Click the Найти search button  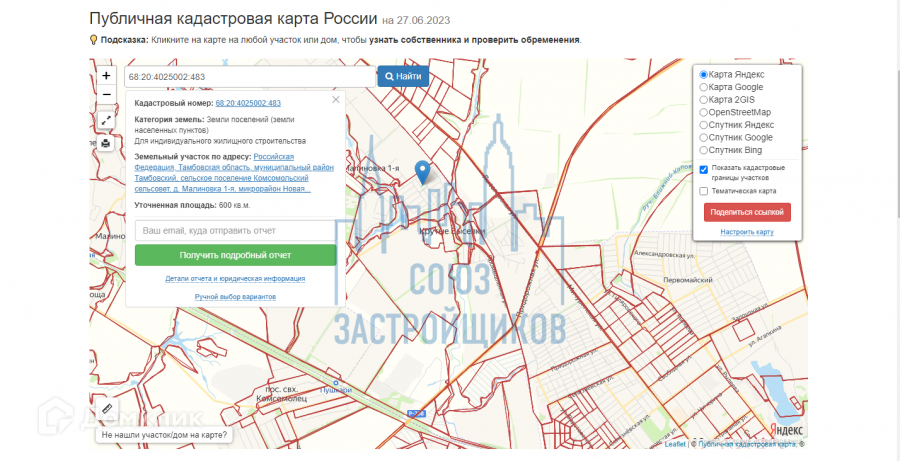point(403,76)
